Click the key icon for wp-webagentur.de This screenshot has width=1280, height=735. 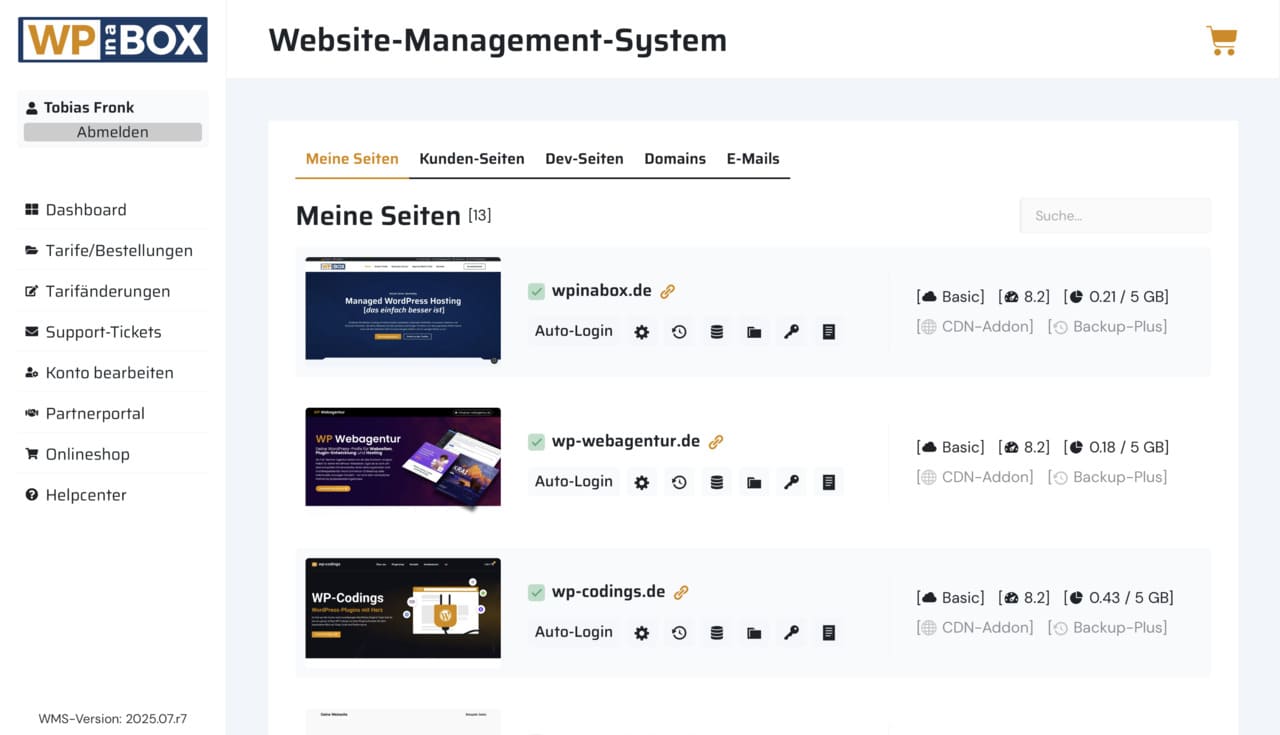click(791, 482)
